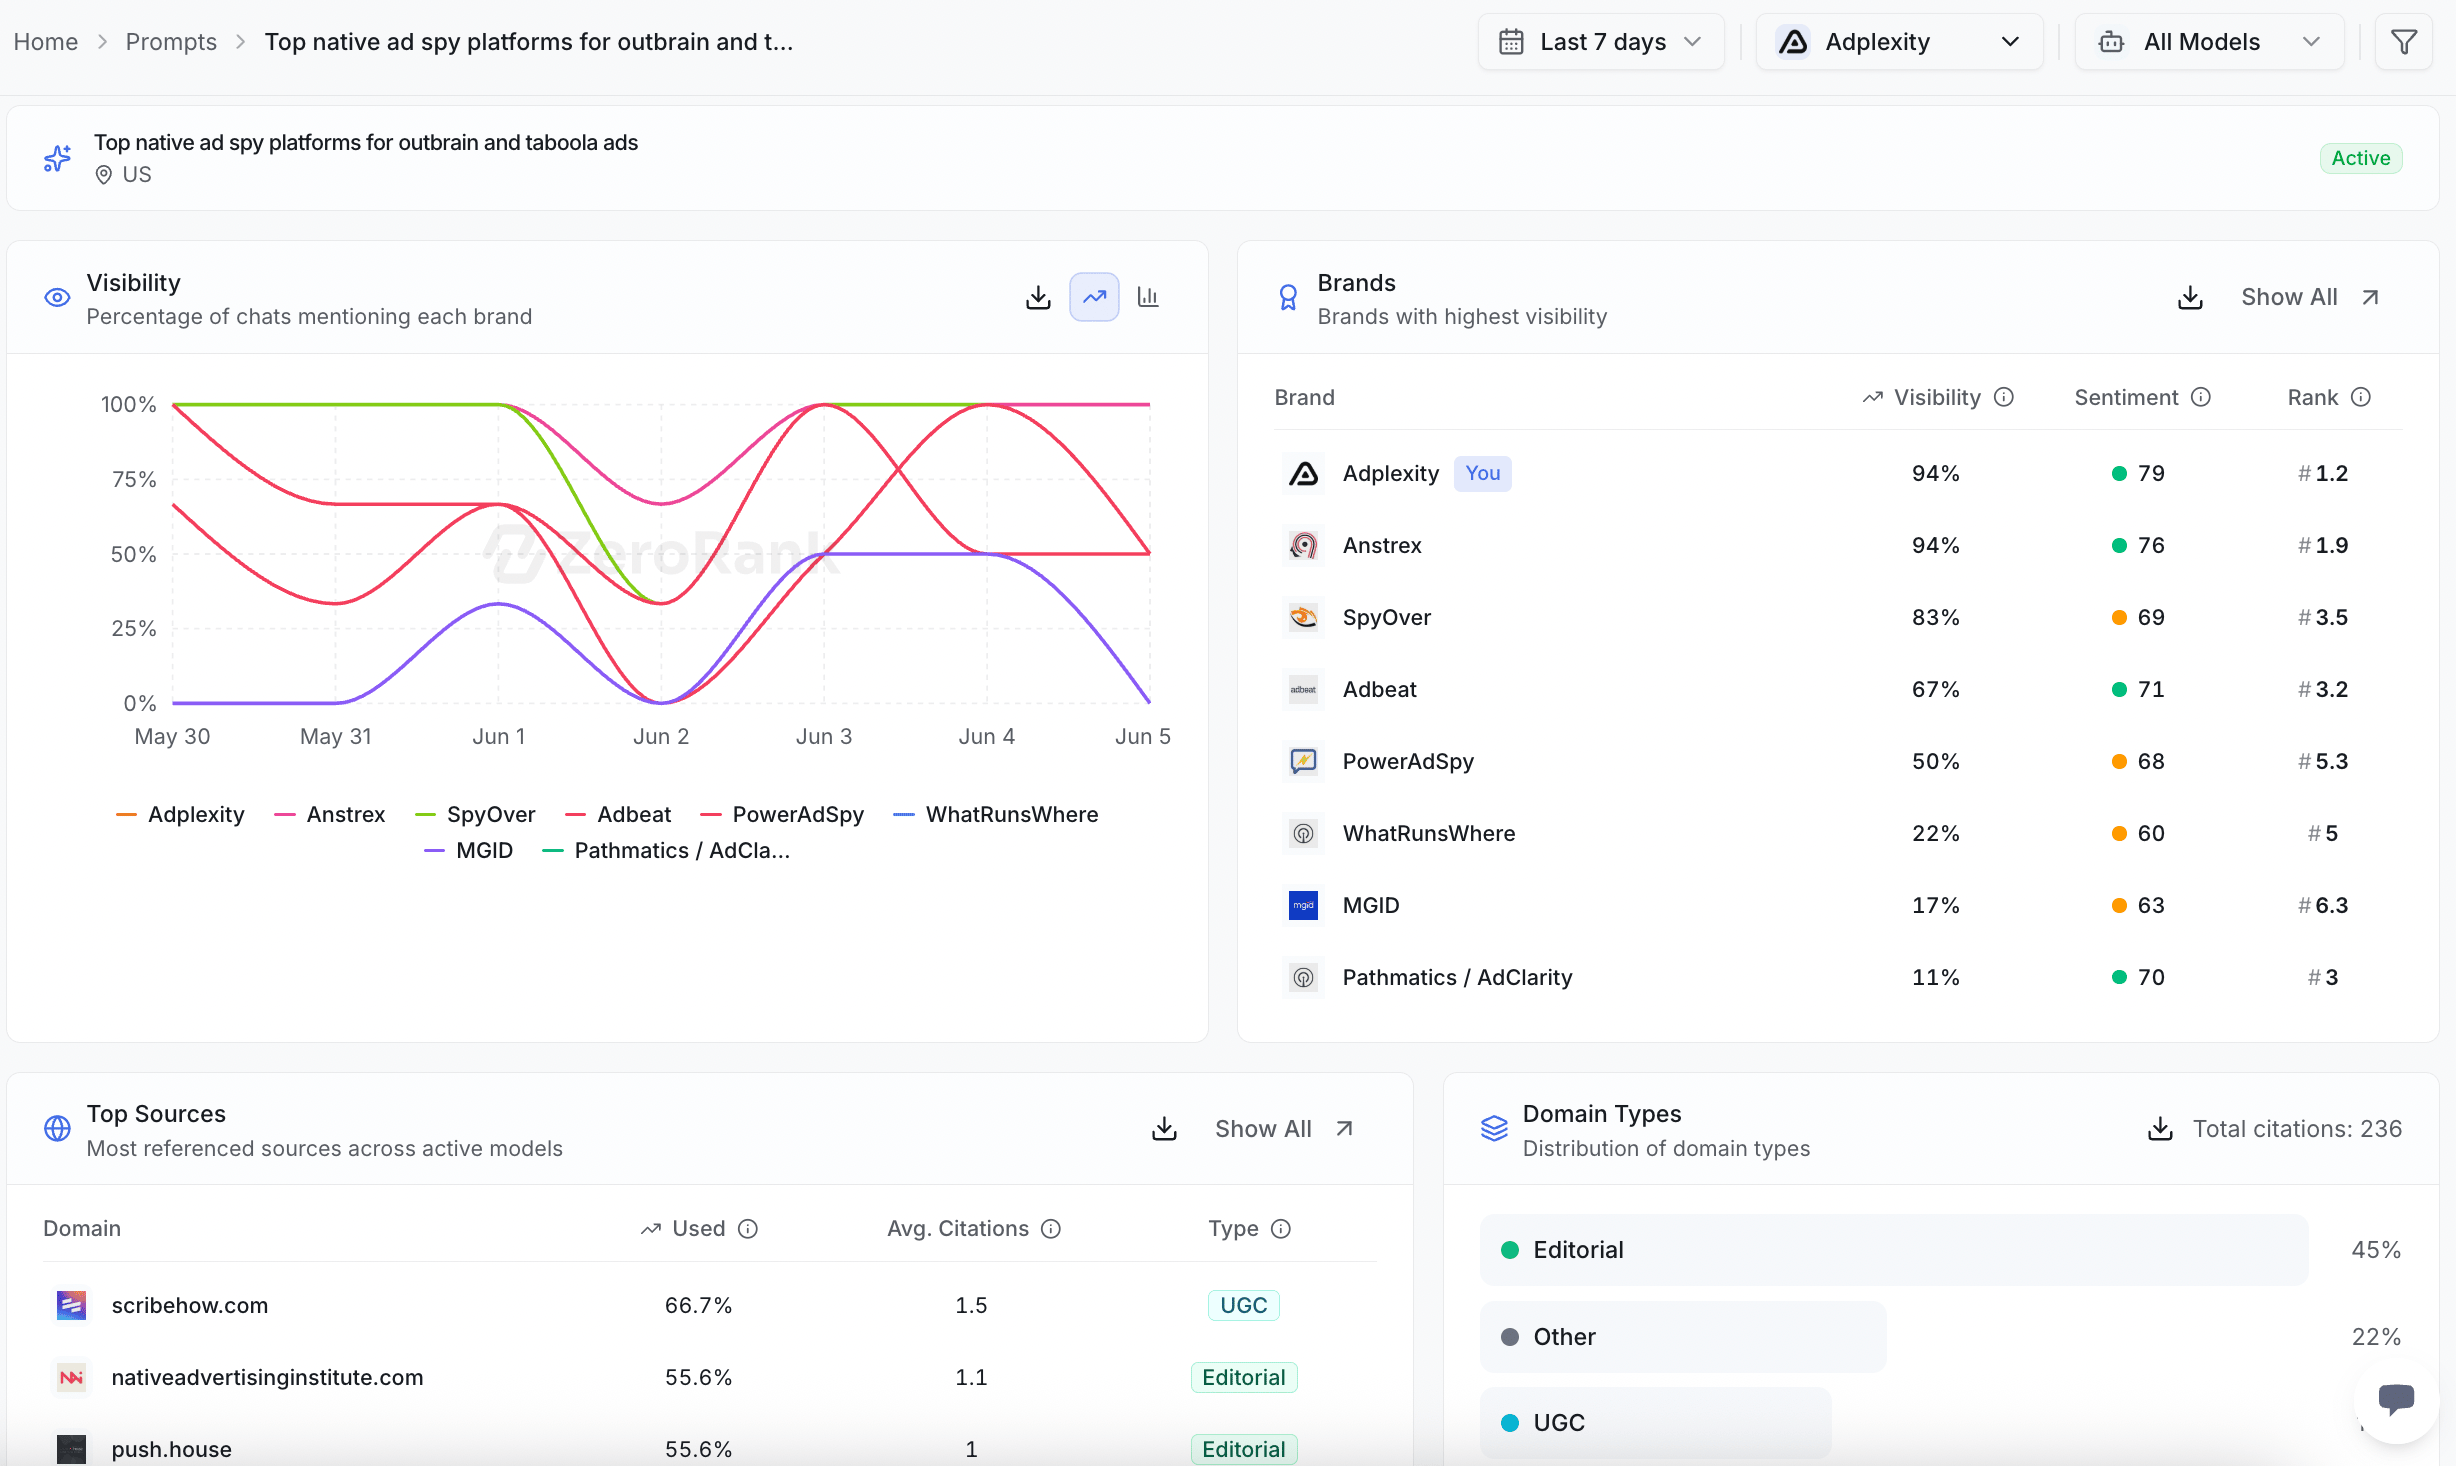Click the info icon beside Type column
Screen dimensions: 2456x1466
click(1281, 1229)
